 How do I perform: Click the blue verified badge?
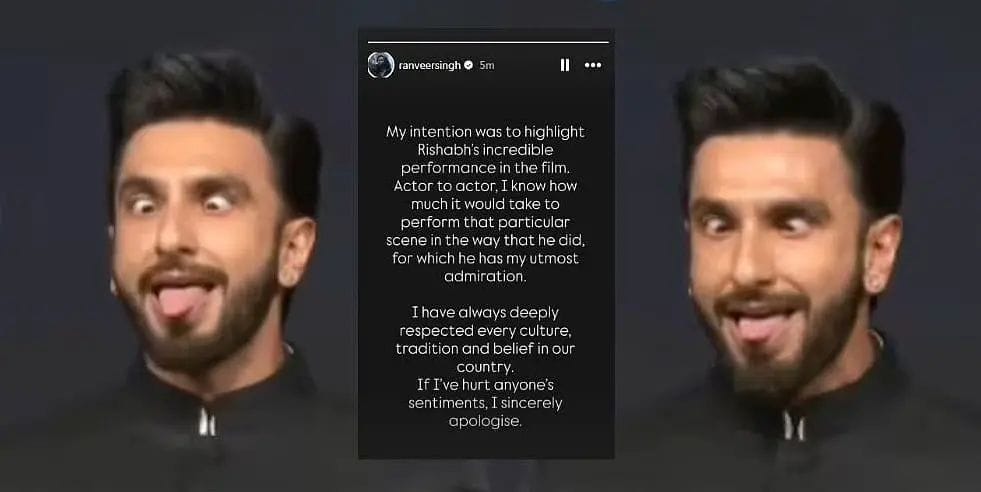click(469, 65)
